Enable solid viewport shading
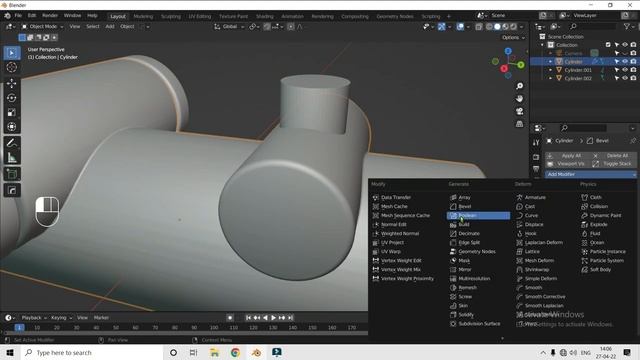Image resolution: width=640 pixels, height=360 pixels. pyautogui.click(x=497, y=27)
